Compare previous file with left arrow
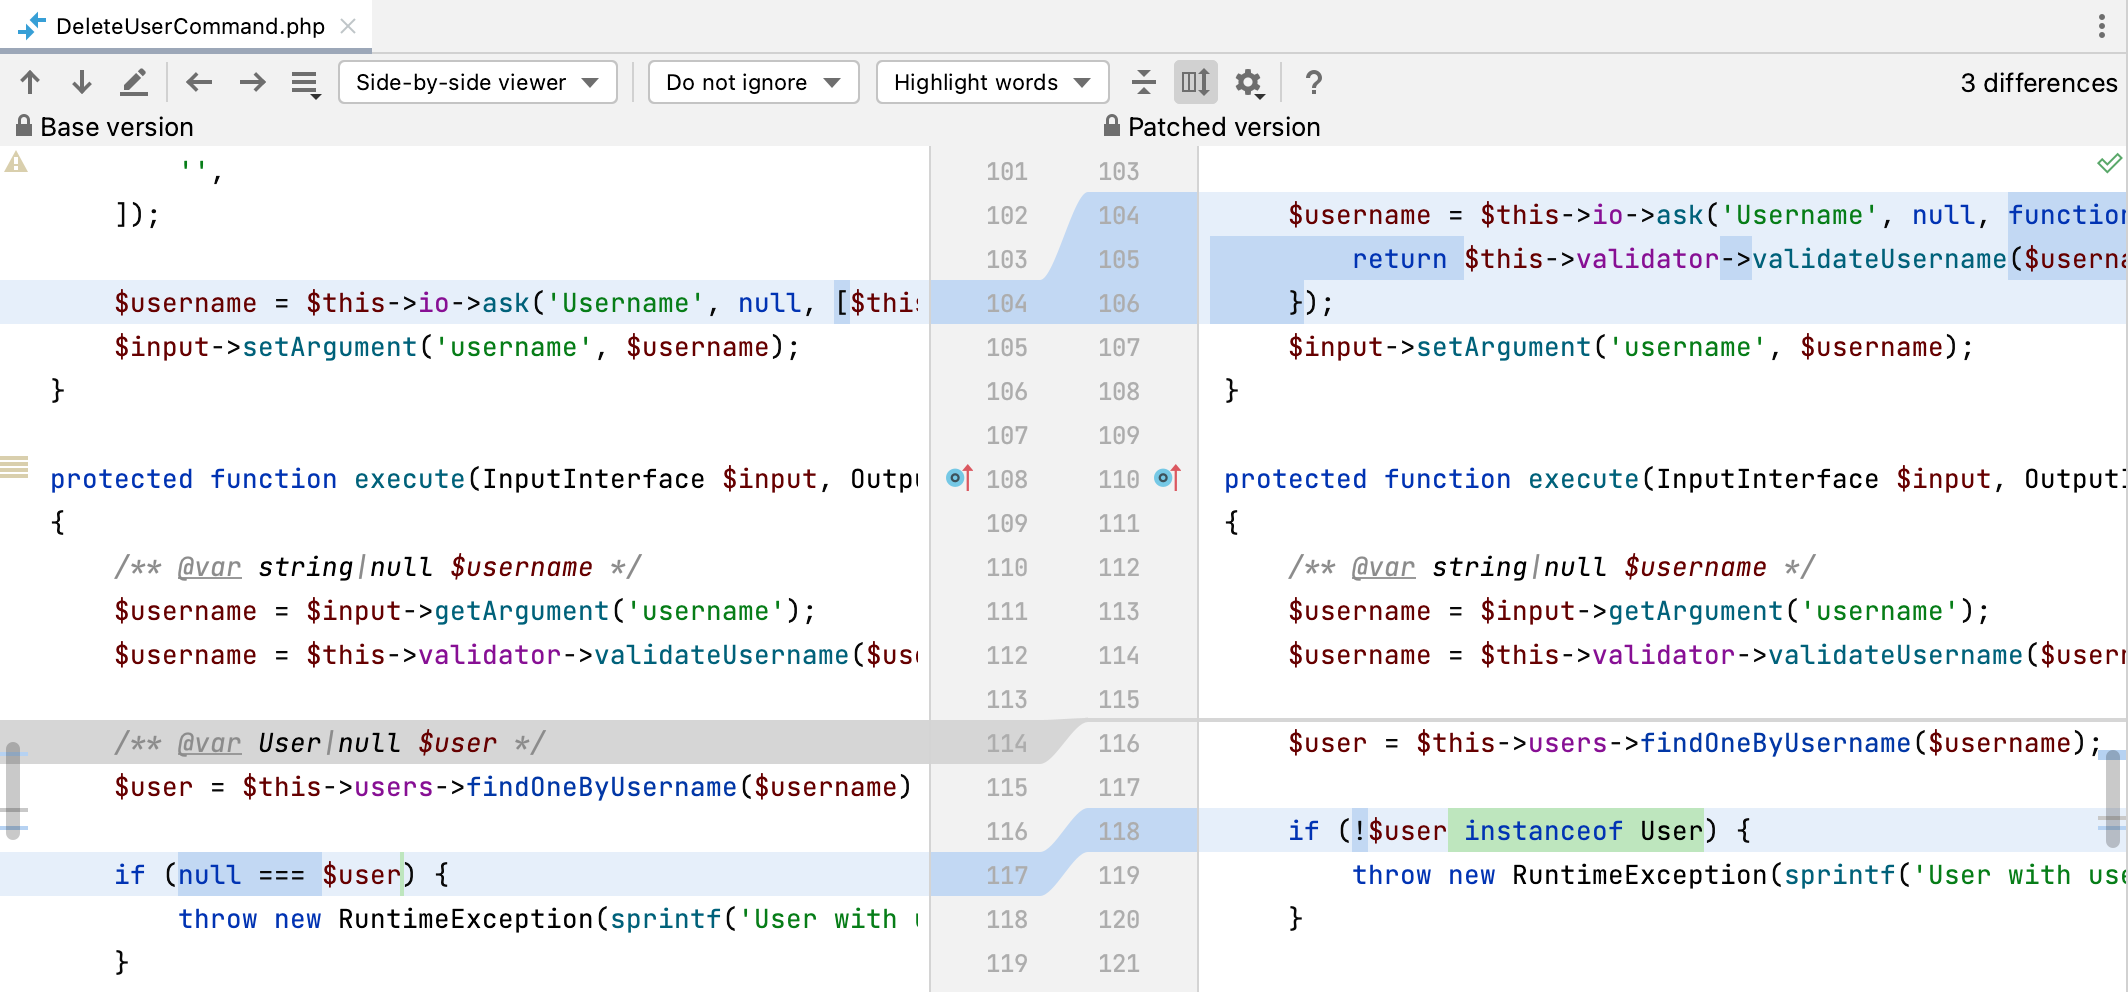2128x992 pixels. [x=199, y=82]
